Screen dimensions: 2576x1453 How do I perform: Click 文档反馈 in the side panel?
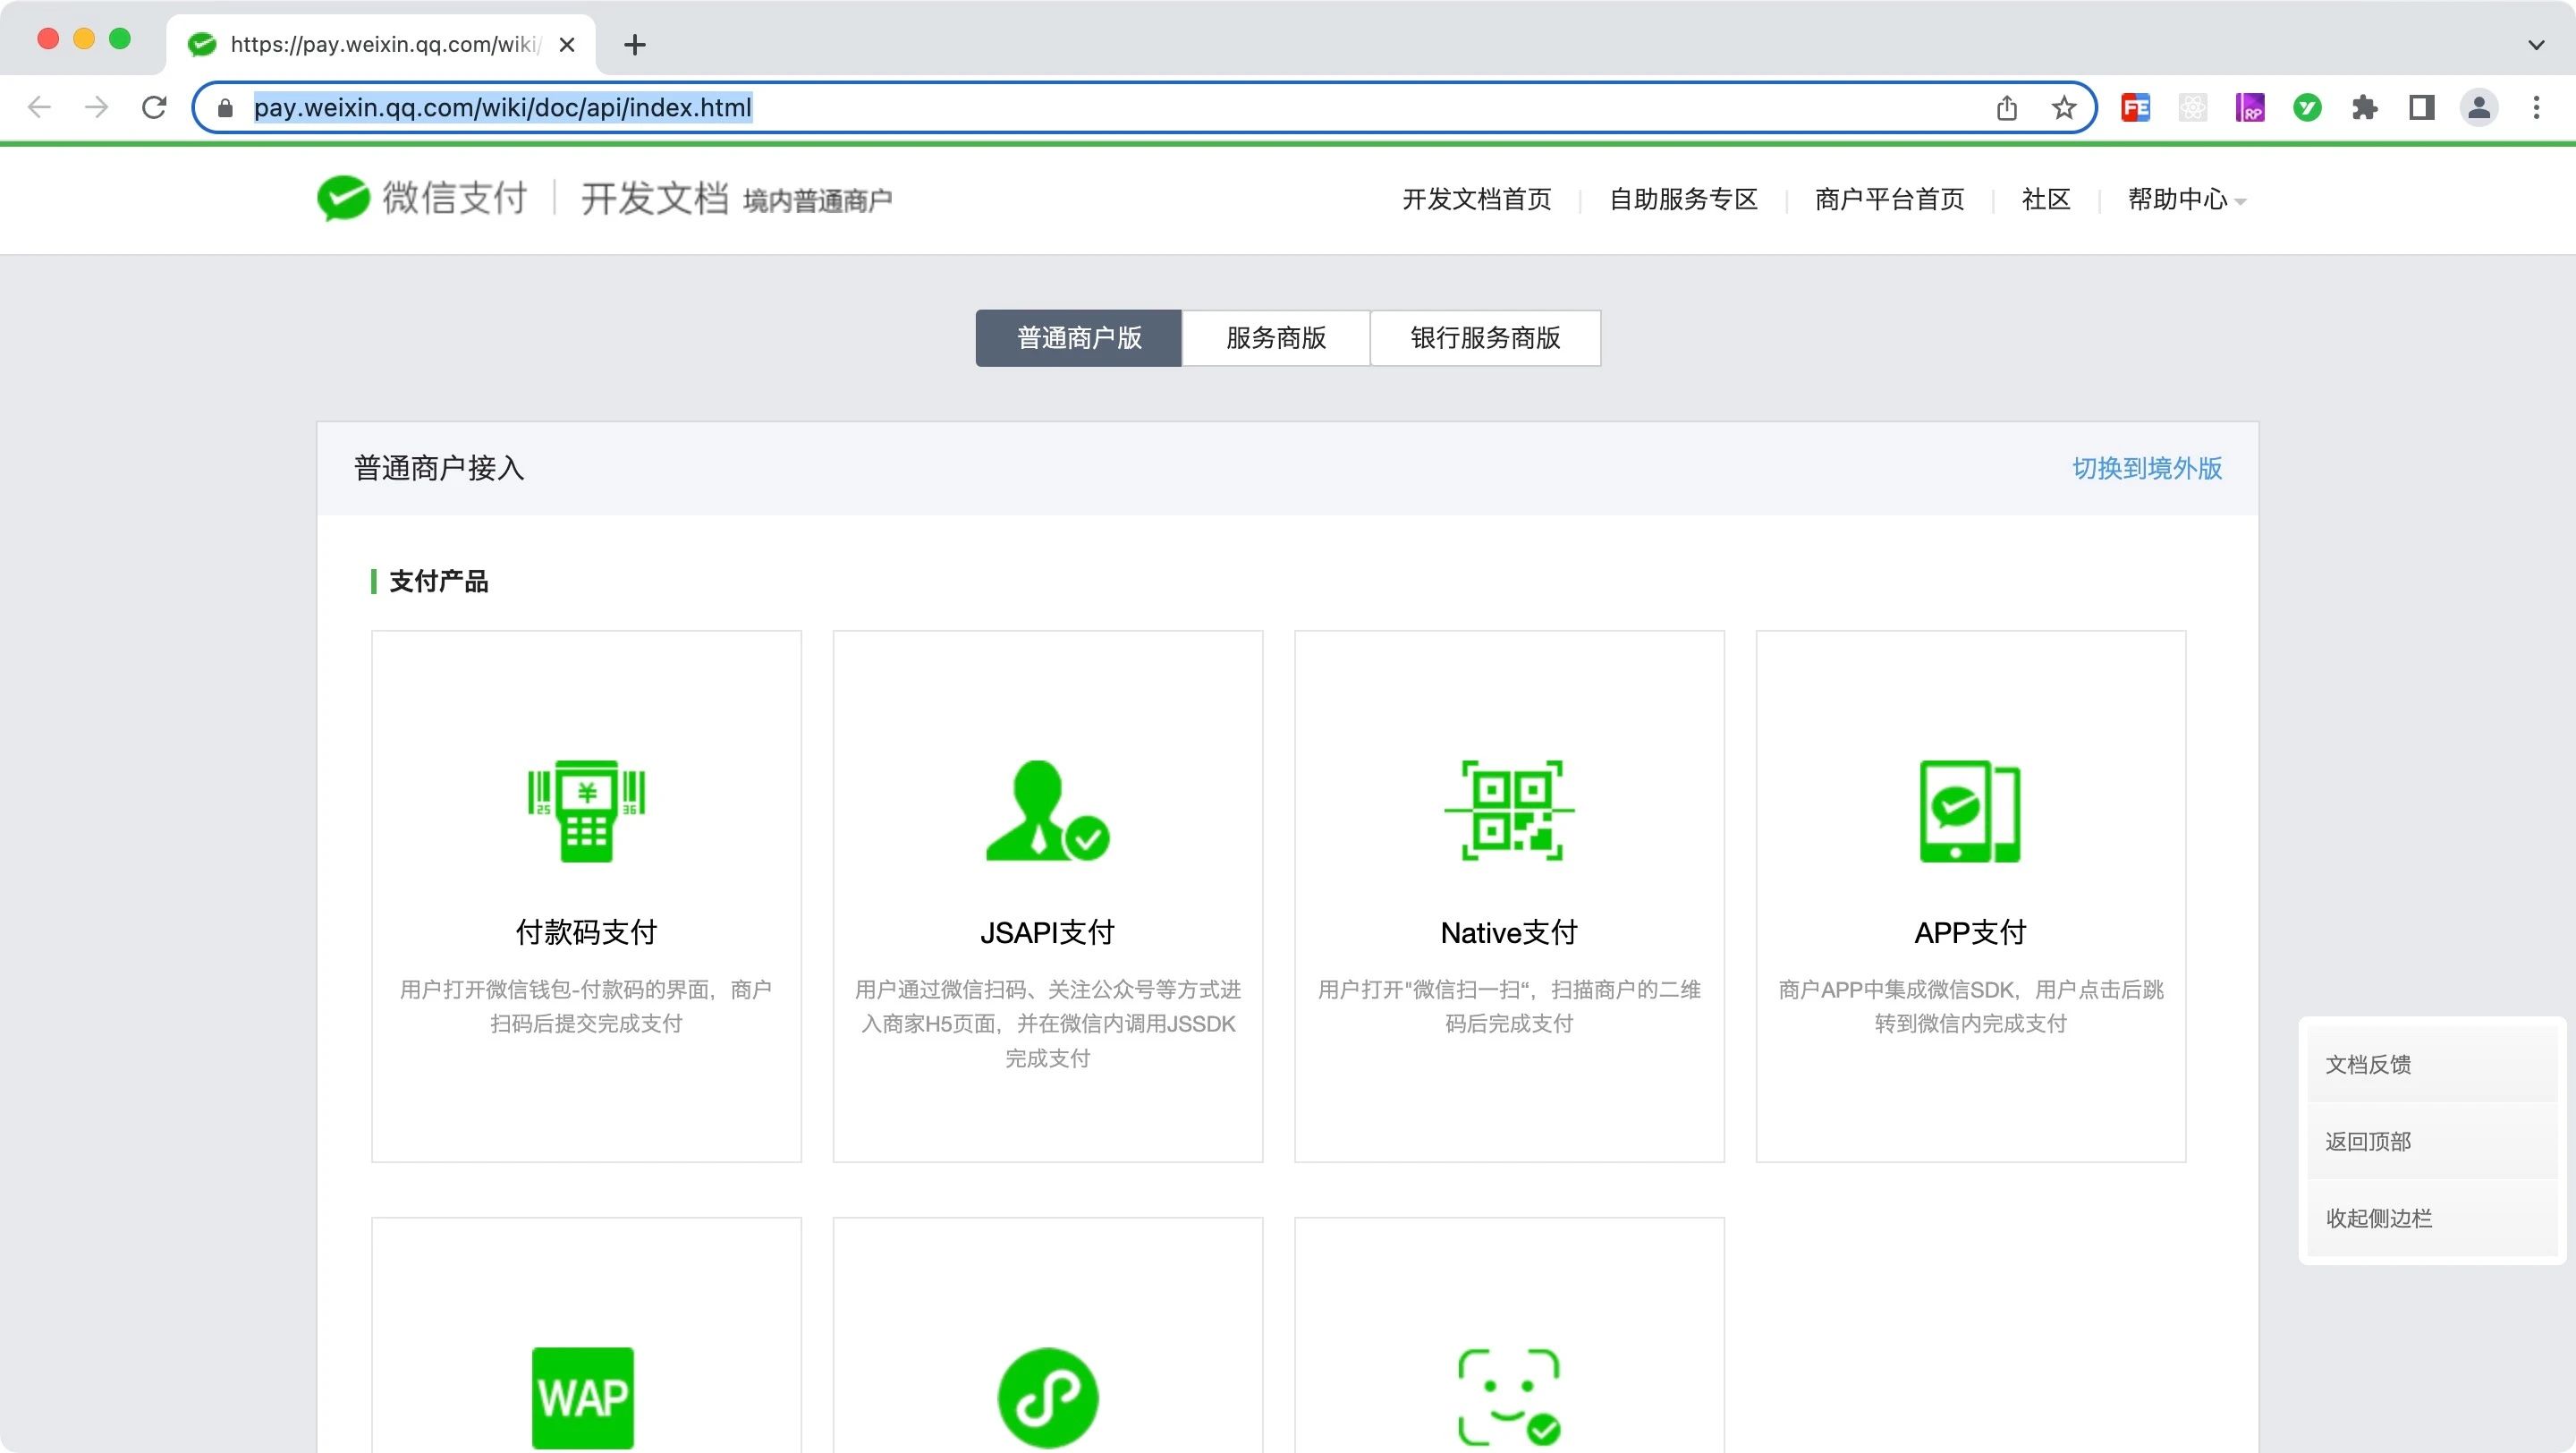pos(2432,1064)
